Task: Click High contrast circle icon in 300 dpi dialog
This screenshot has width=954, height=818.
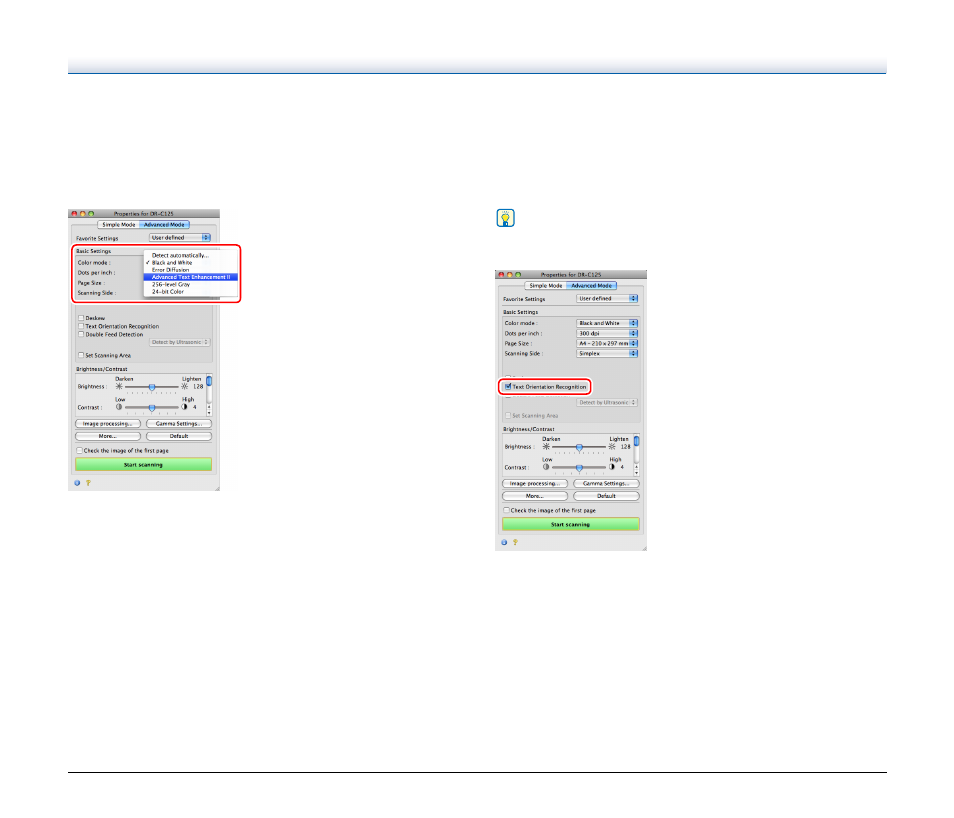Action: 611,467
